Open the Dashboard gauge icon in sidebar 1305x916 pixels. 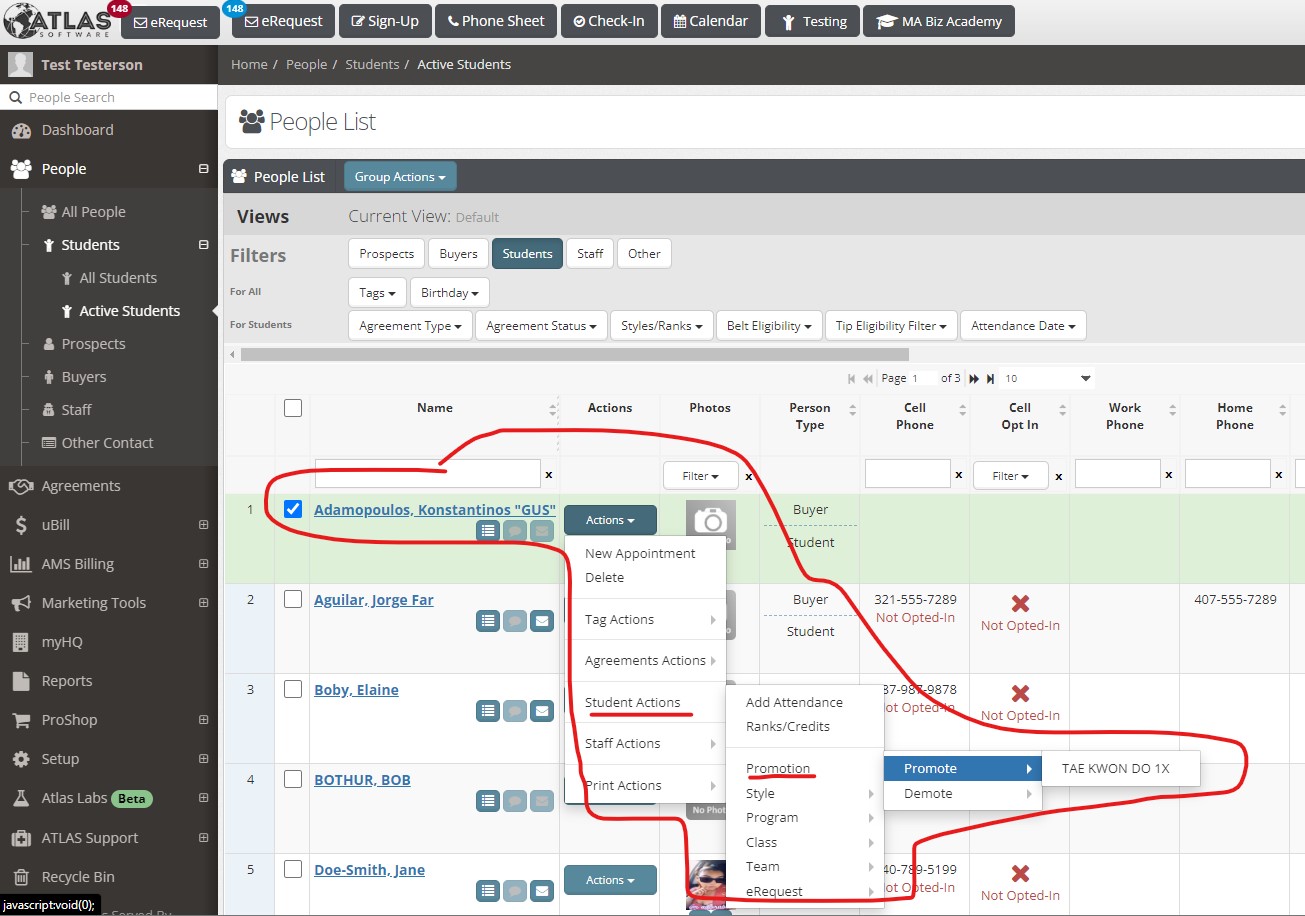pos(21,130)
